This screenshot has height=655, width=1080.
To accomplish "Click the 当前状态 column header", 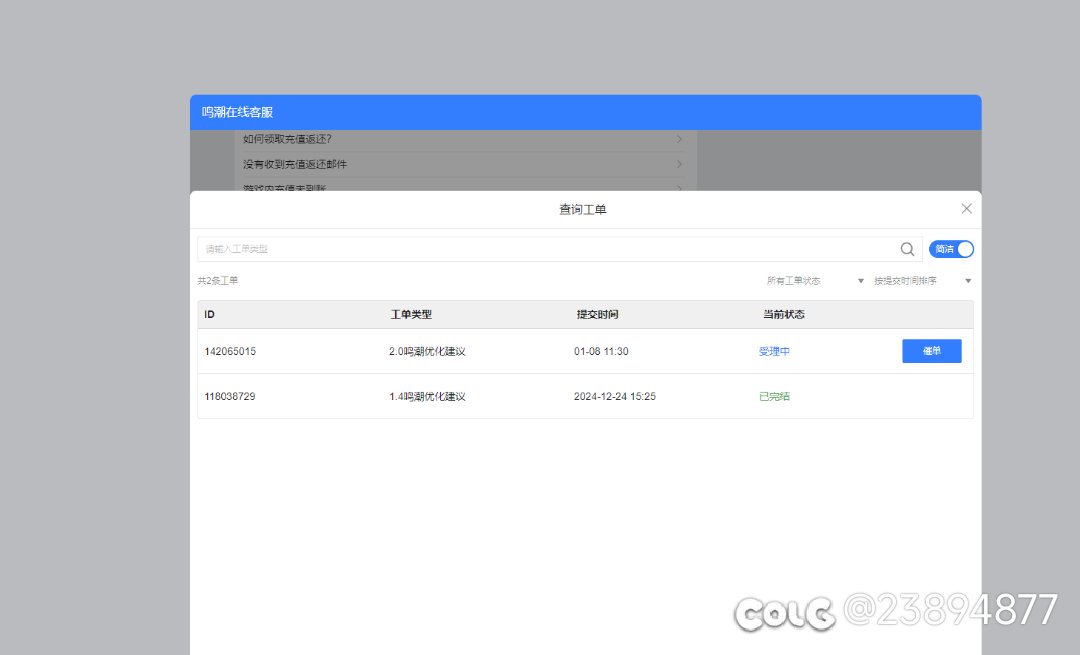I will 784,315.
